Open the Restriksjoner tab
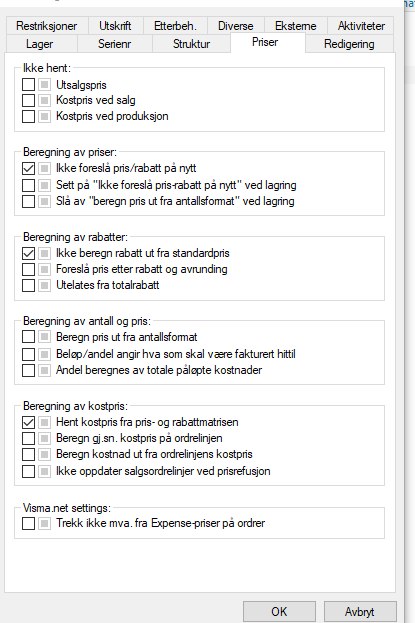Image resolution: width=415 pixels, height=623 pixels. point(47,26)
